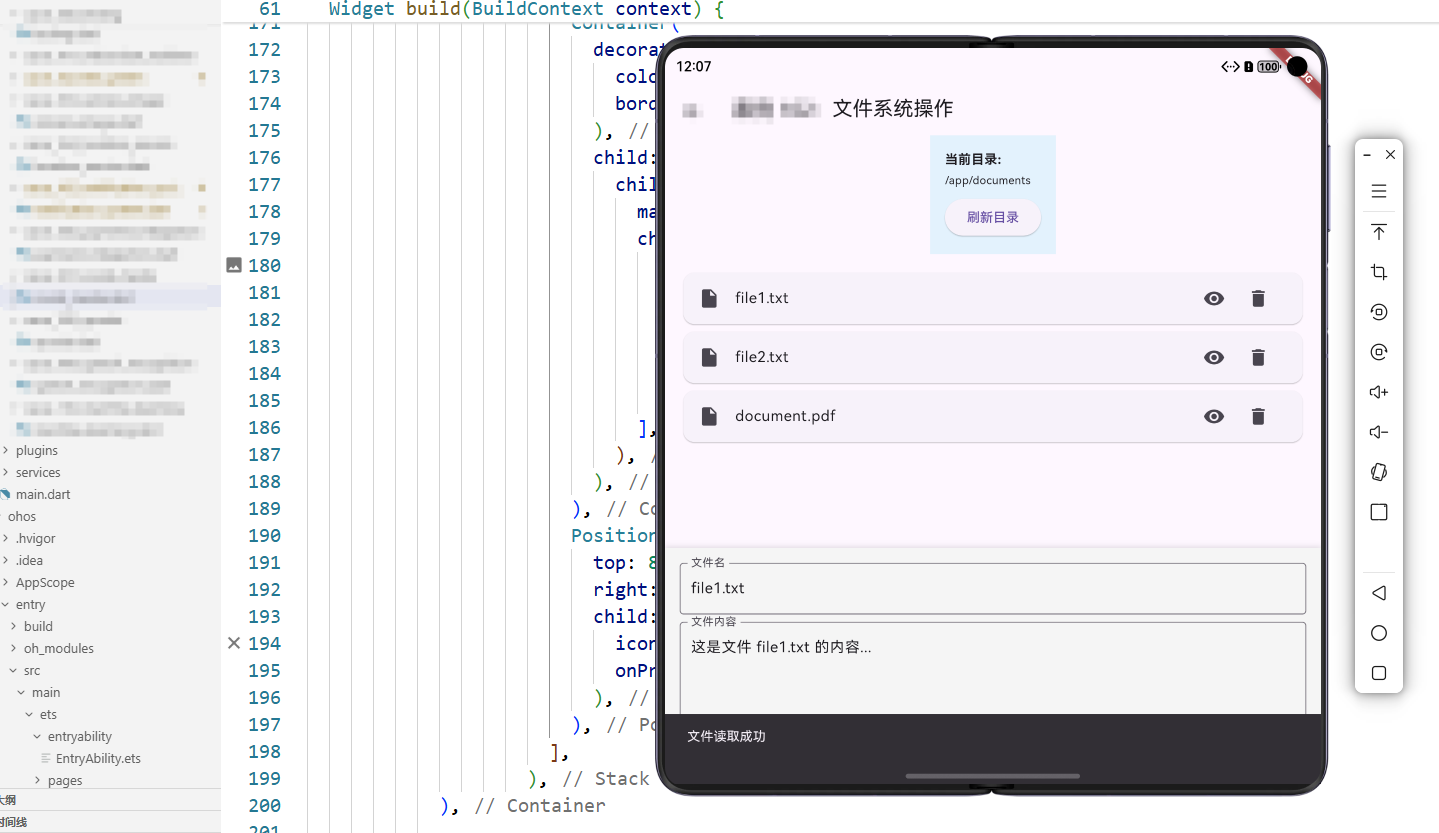Click the file icon beside file1.txt
1439x833 pixels.
pos(709,298)
